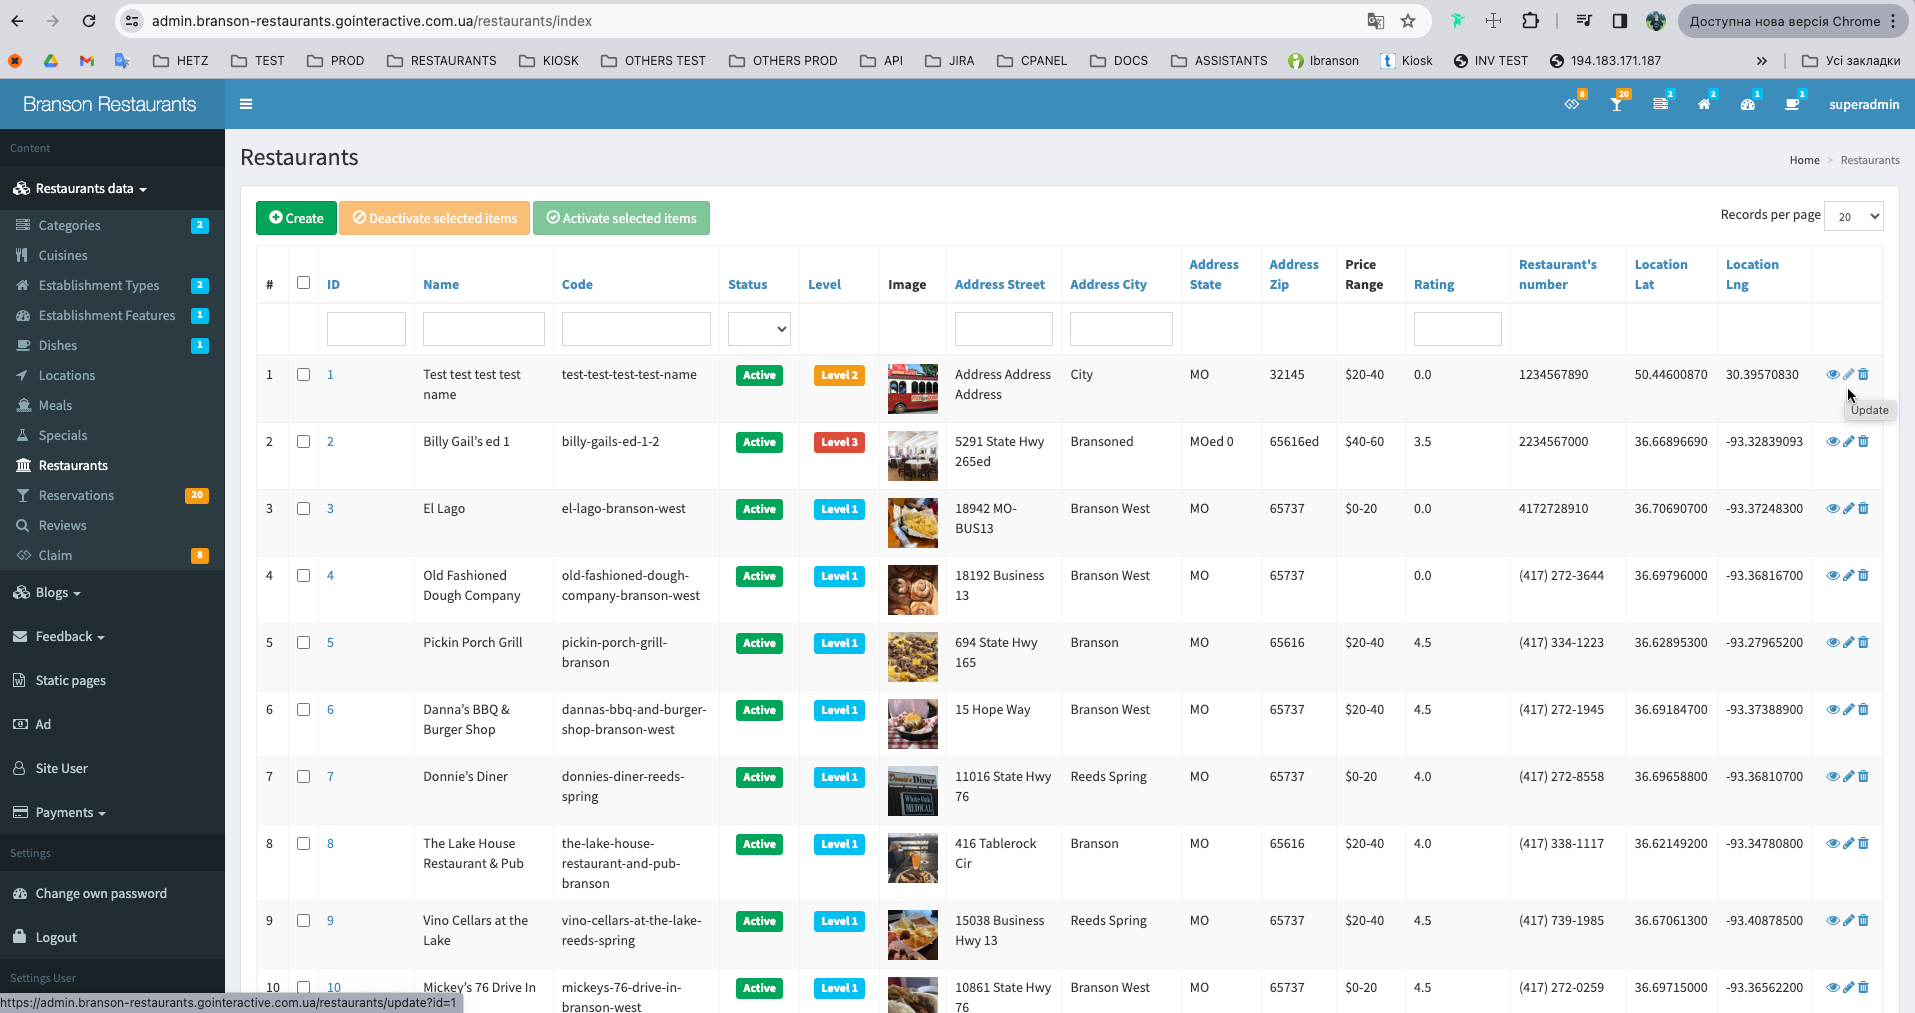Click inside the Name filter input field
Viewport: 1915px width, 1013px height.
pos(483,329)
